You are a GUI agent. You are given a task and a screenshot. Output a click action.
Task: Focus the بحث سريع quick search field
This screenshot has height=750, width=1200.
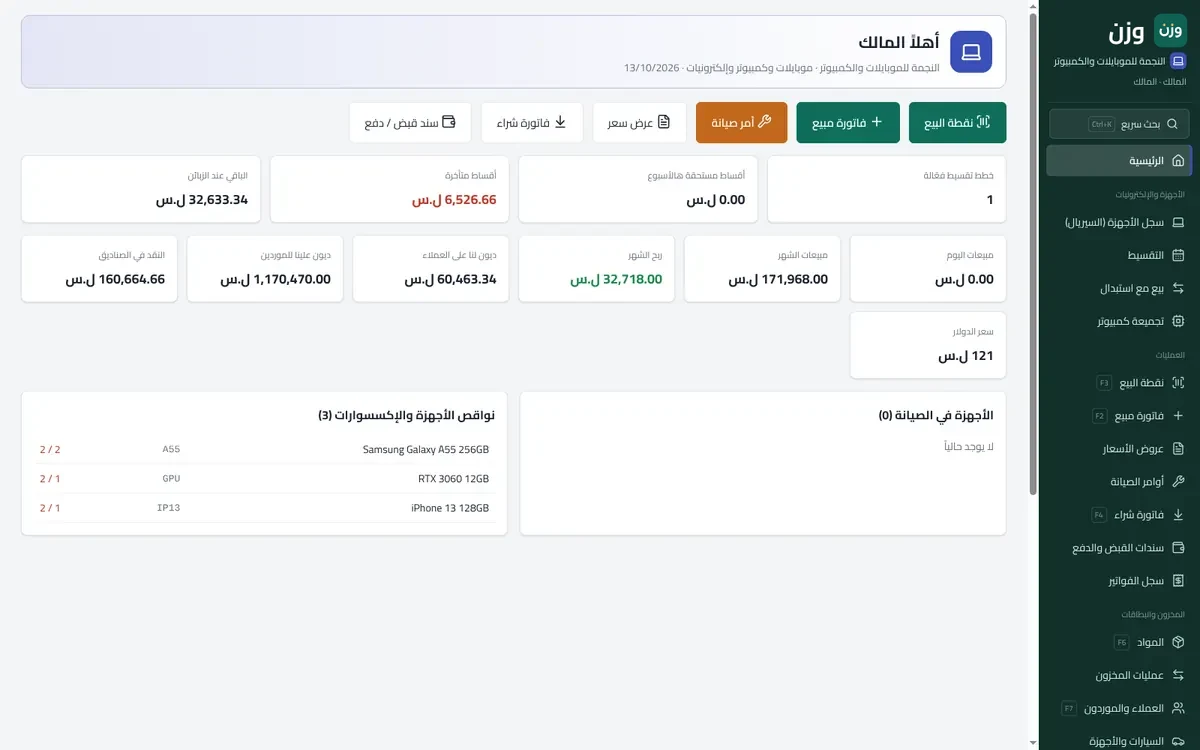coord(1119,124)
